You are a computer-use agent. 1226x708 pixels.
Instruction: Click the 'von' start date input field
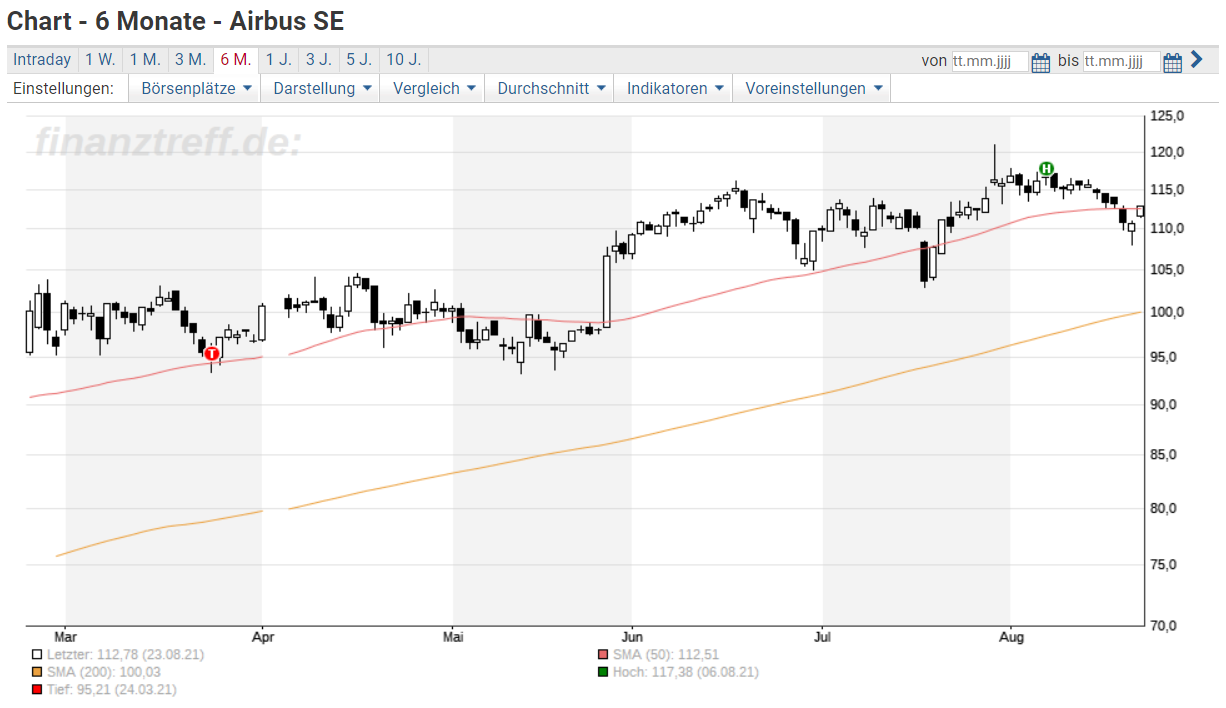(x=989, y=61)
